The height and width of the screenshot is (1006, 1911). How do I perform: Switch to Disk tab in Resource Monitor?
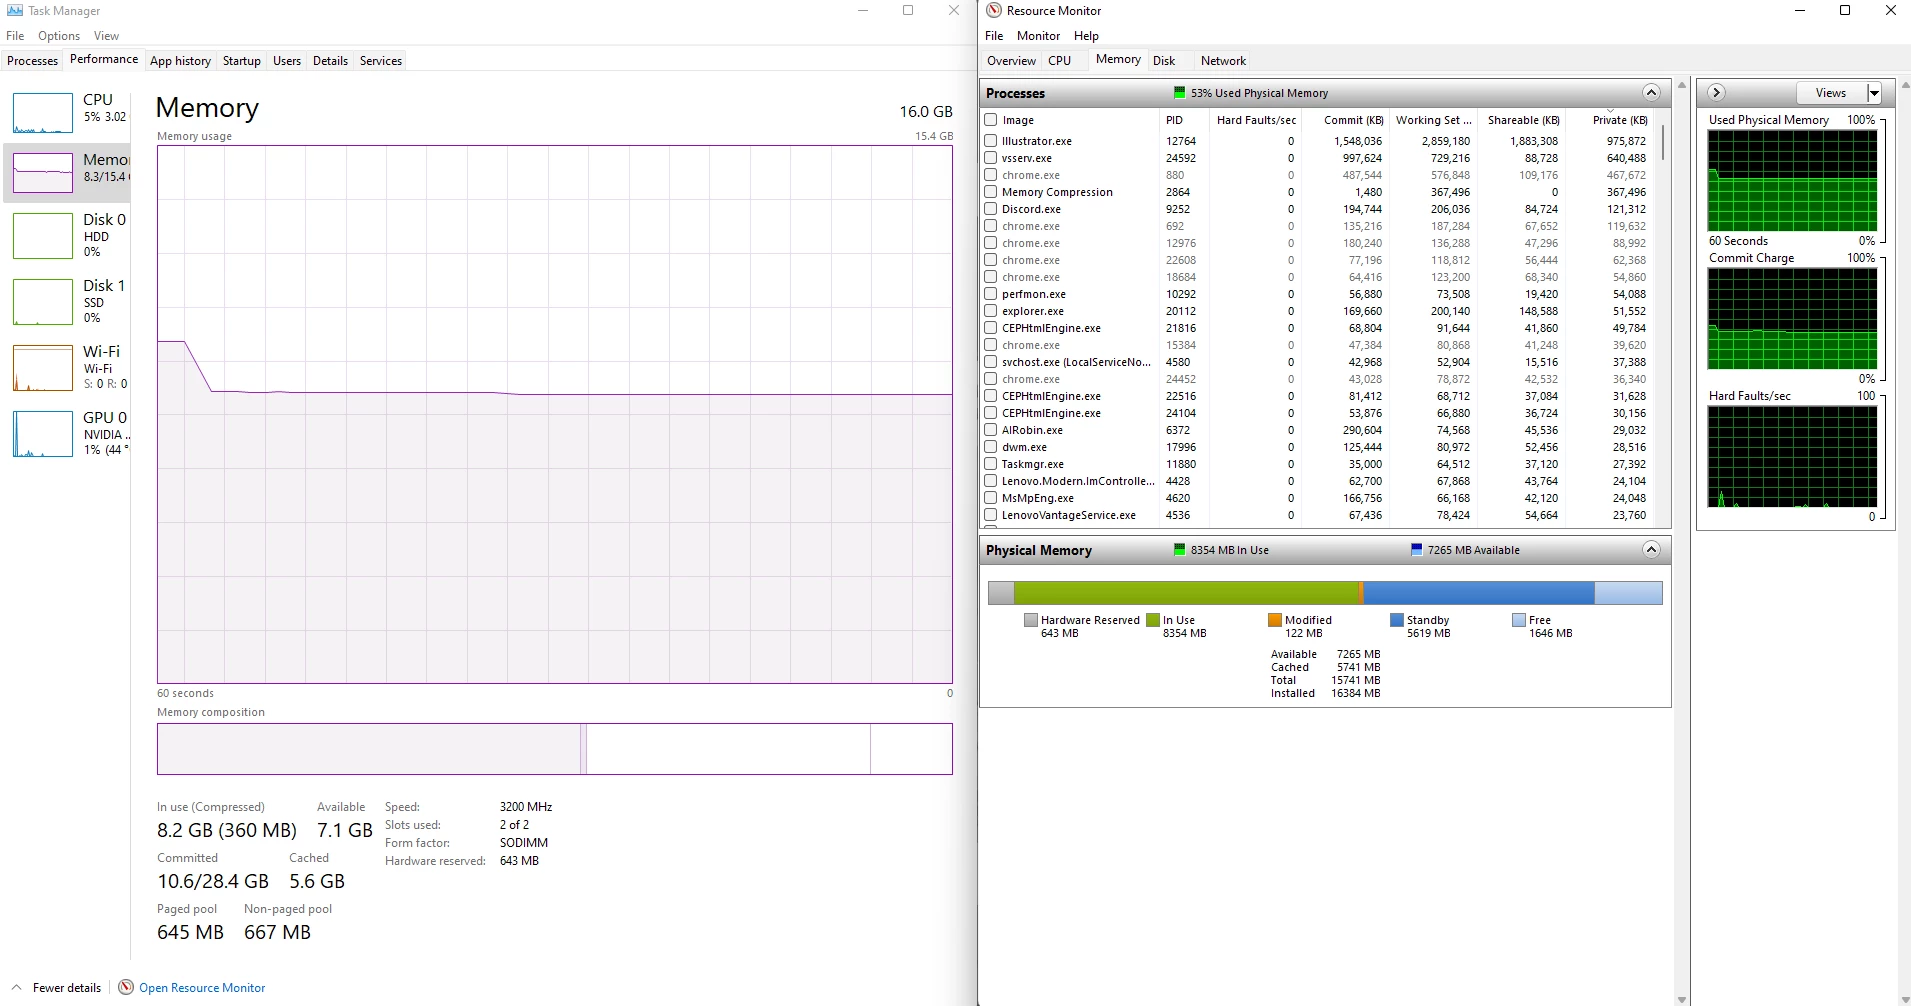[x=1164, y=61]
